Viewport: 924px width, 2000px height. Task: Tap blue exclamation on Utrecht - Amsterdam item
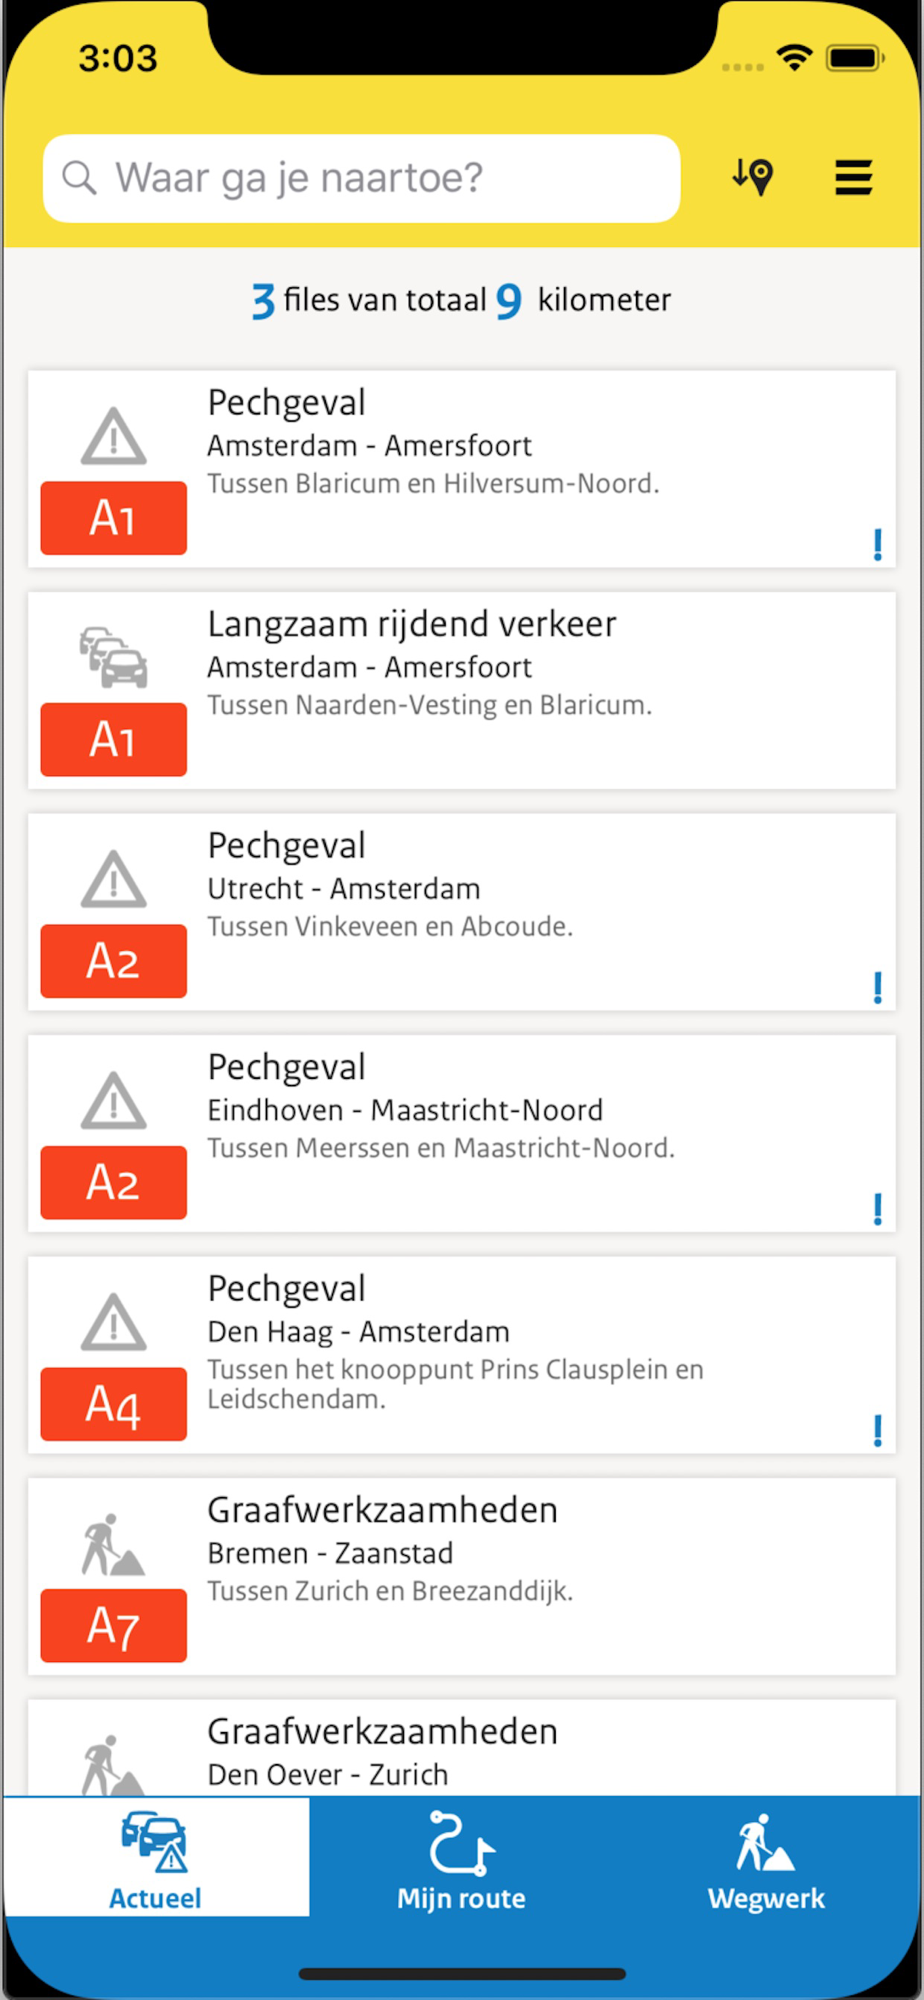877,987
